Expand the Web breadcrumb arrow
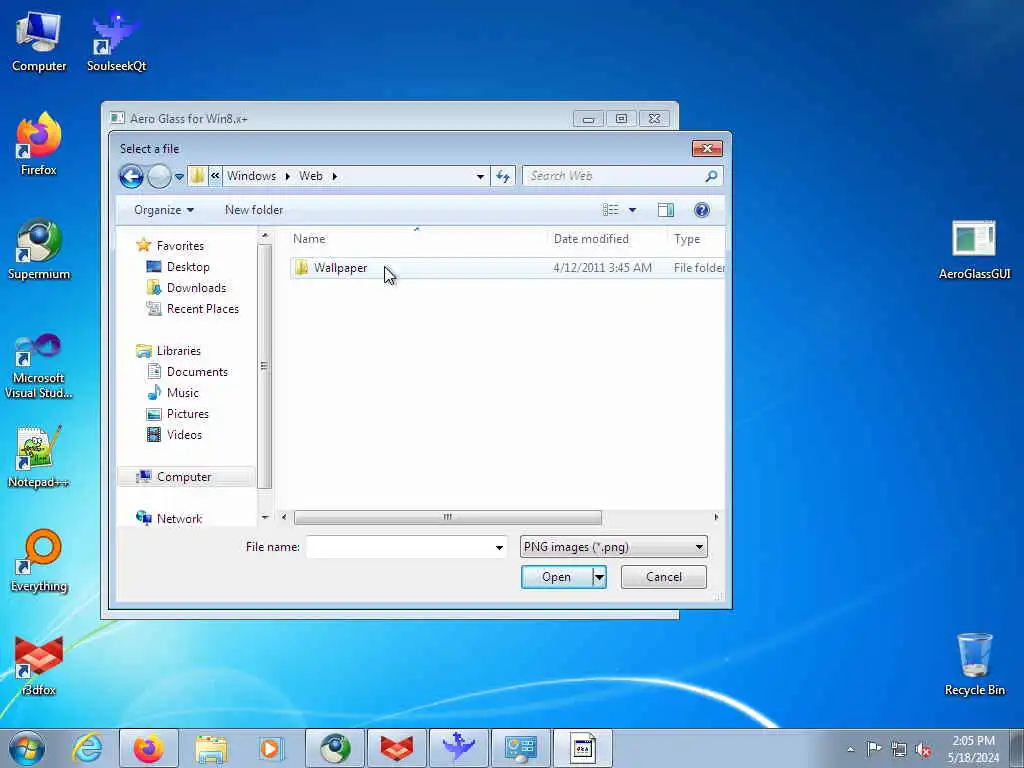Viewport: 1024px width, 768px height. [x=334, y=176]
